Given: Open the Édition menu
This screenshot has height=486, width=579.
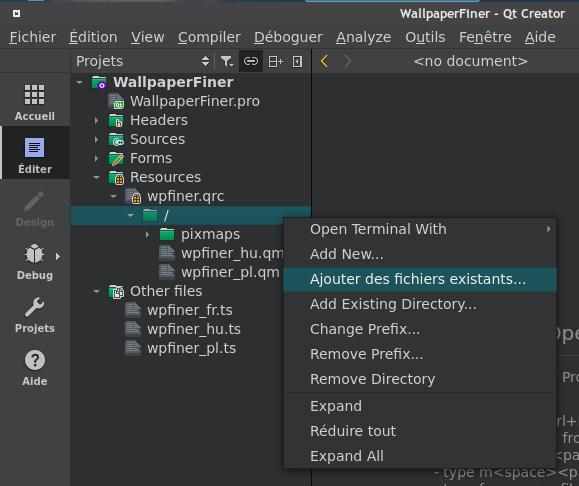Looking at the screenshot, I should 93,37.
